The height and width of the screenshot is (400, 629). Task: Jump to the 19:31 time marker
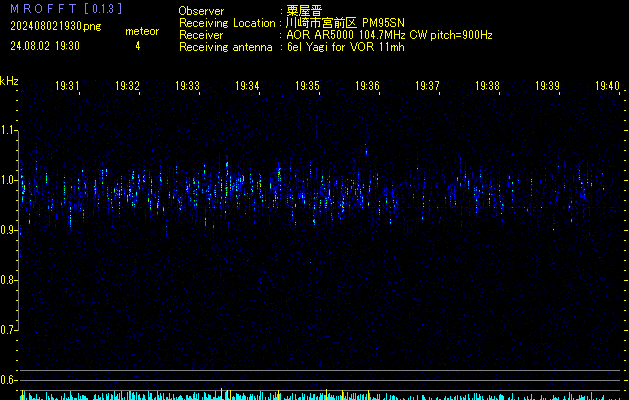[x=67, y=87]
